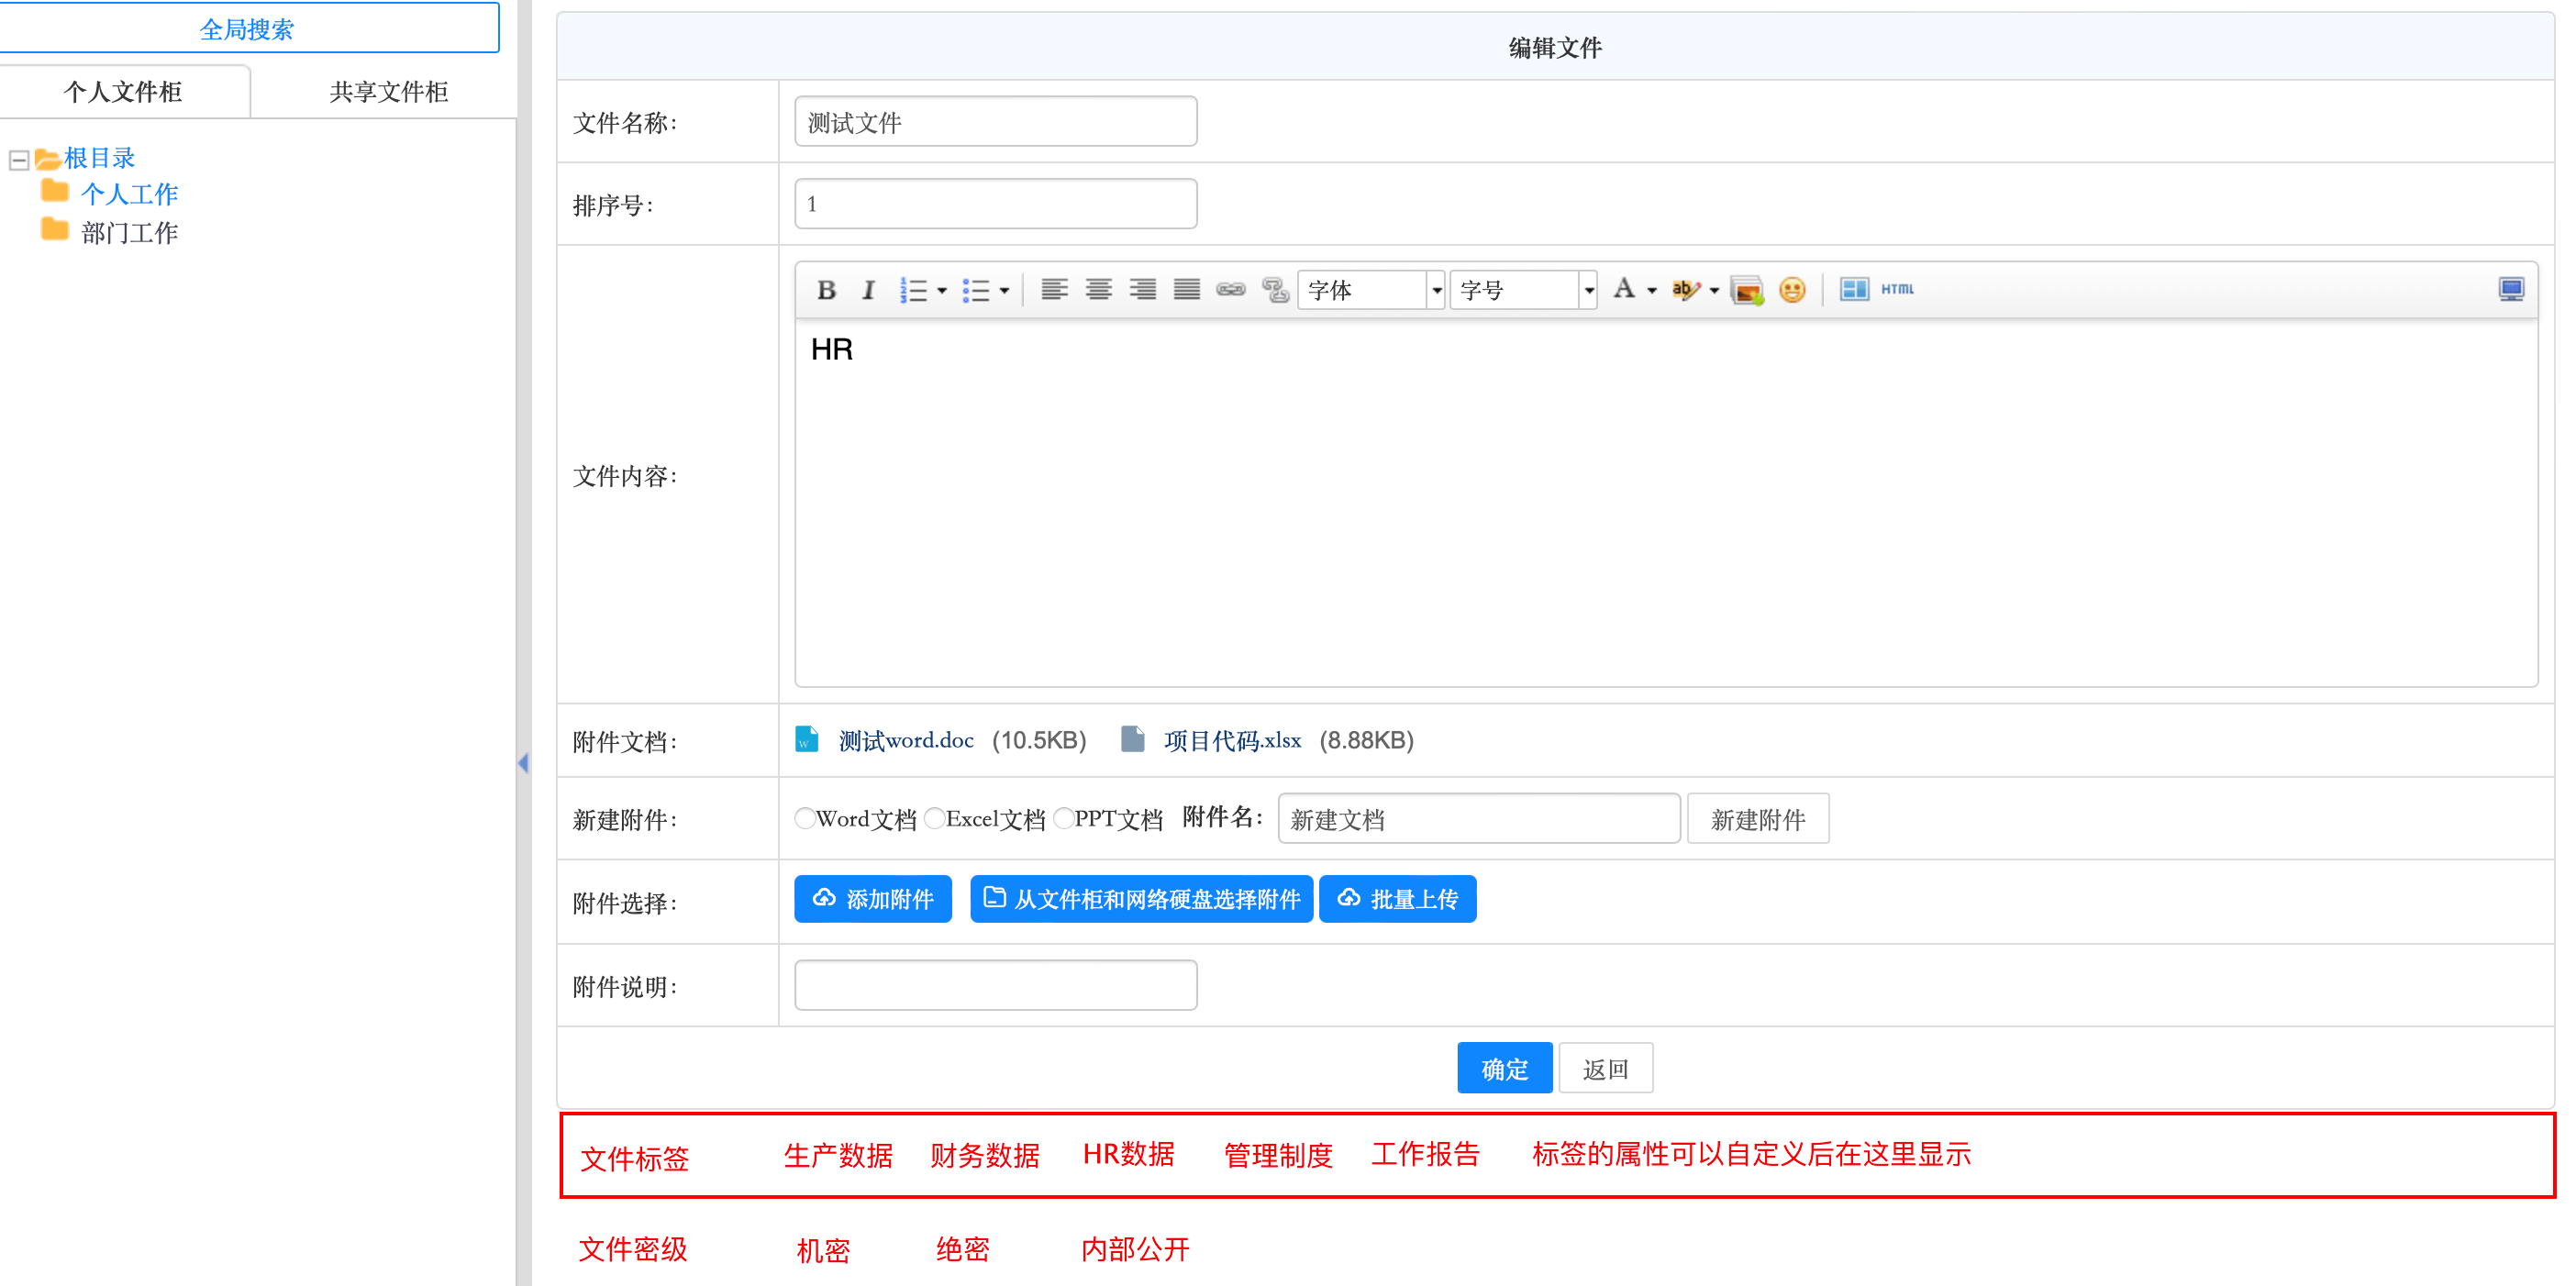Switch to the 个人文件柜 tab

pyautogui.click(x=123, y=92)
